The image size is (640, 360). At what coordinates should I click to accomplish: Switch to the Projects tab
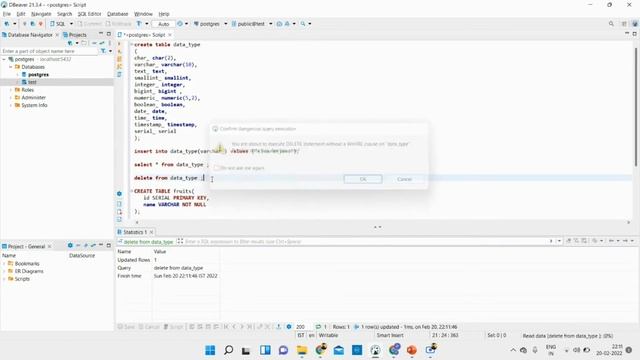75,35
